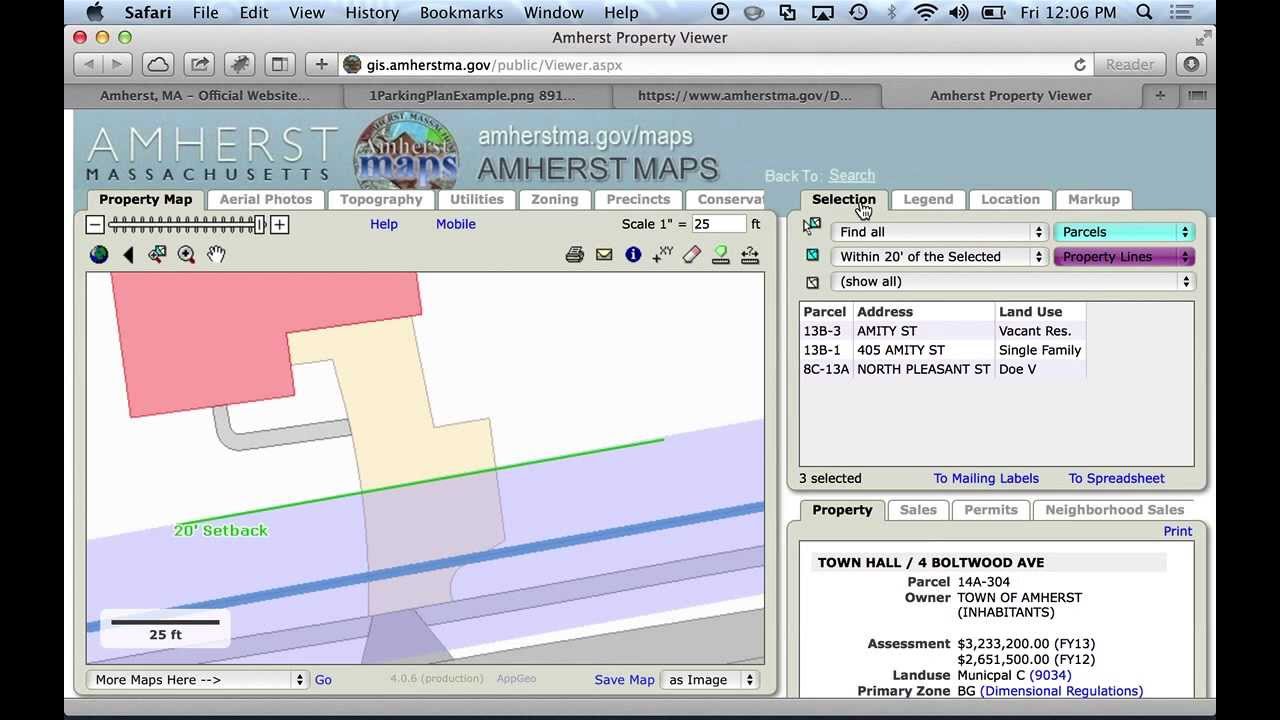Open the Precincts tab
This screenshot has width=1280, height=720.
[x=638, y=199]
